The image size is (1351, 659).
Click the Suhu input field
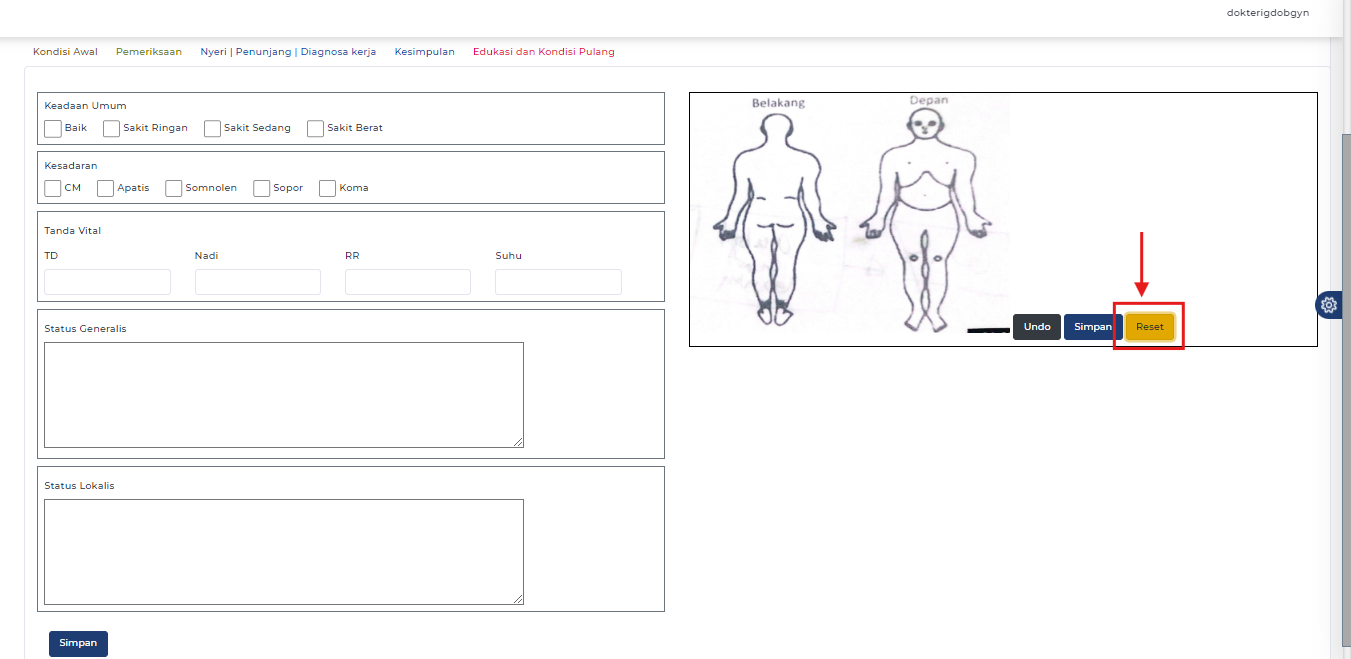557,281
